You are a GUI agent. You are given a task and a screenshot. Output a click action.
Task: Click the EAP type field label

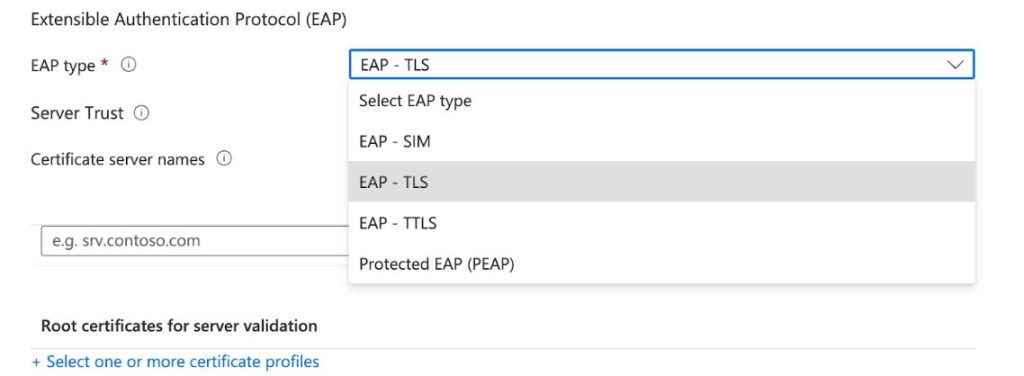[x=63, y=65]
